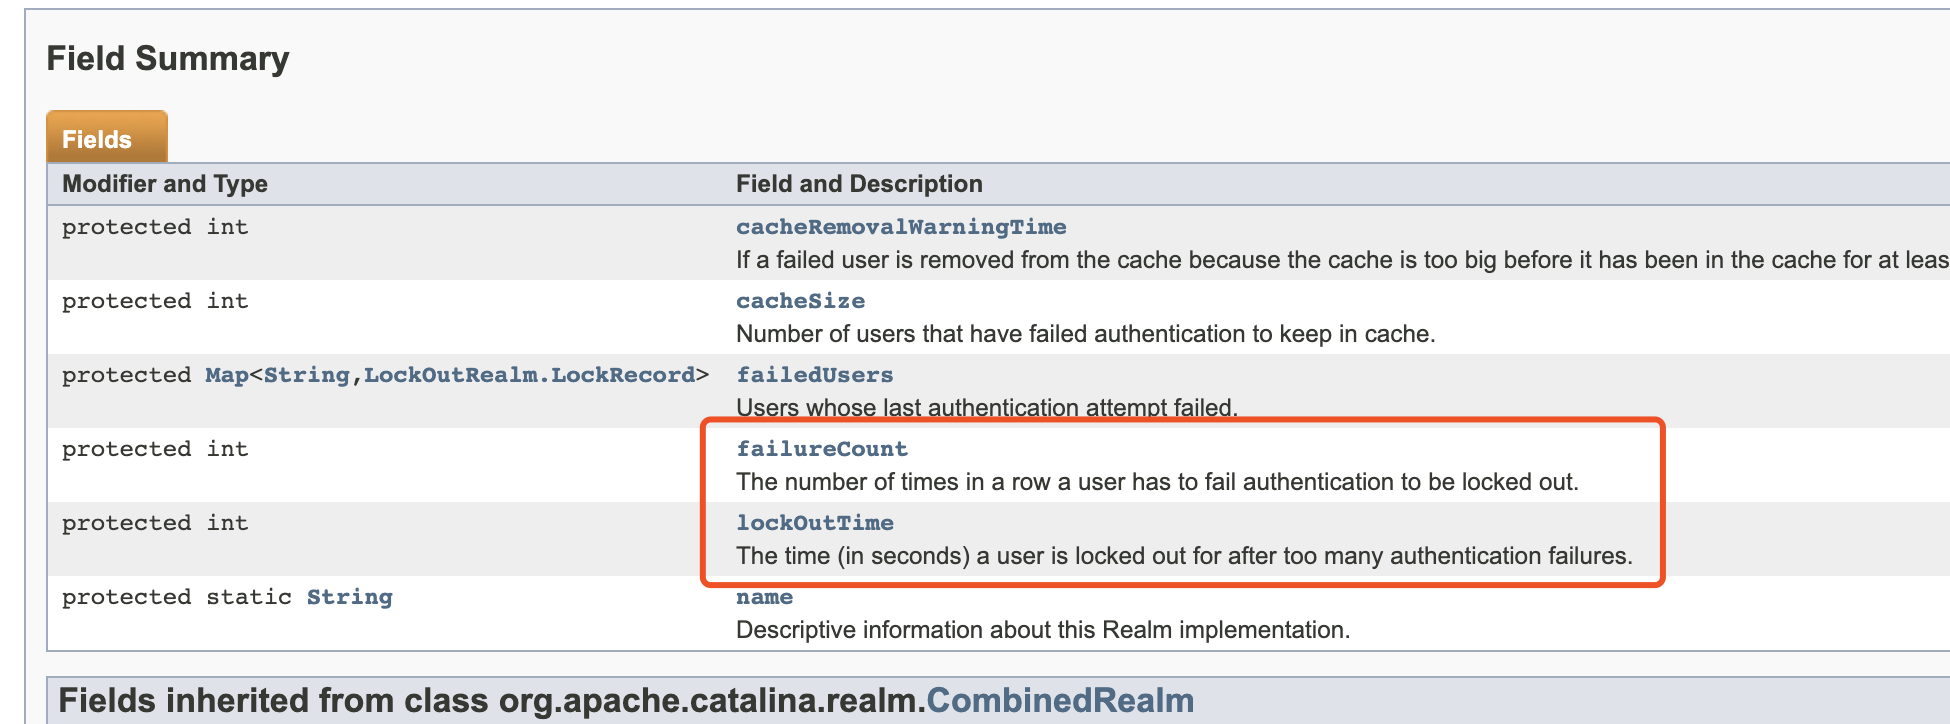The height and width of the screenshot is (724, 1950).
Task: Follow the String type link for name field
Action: point(349,597)
